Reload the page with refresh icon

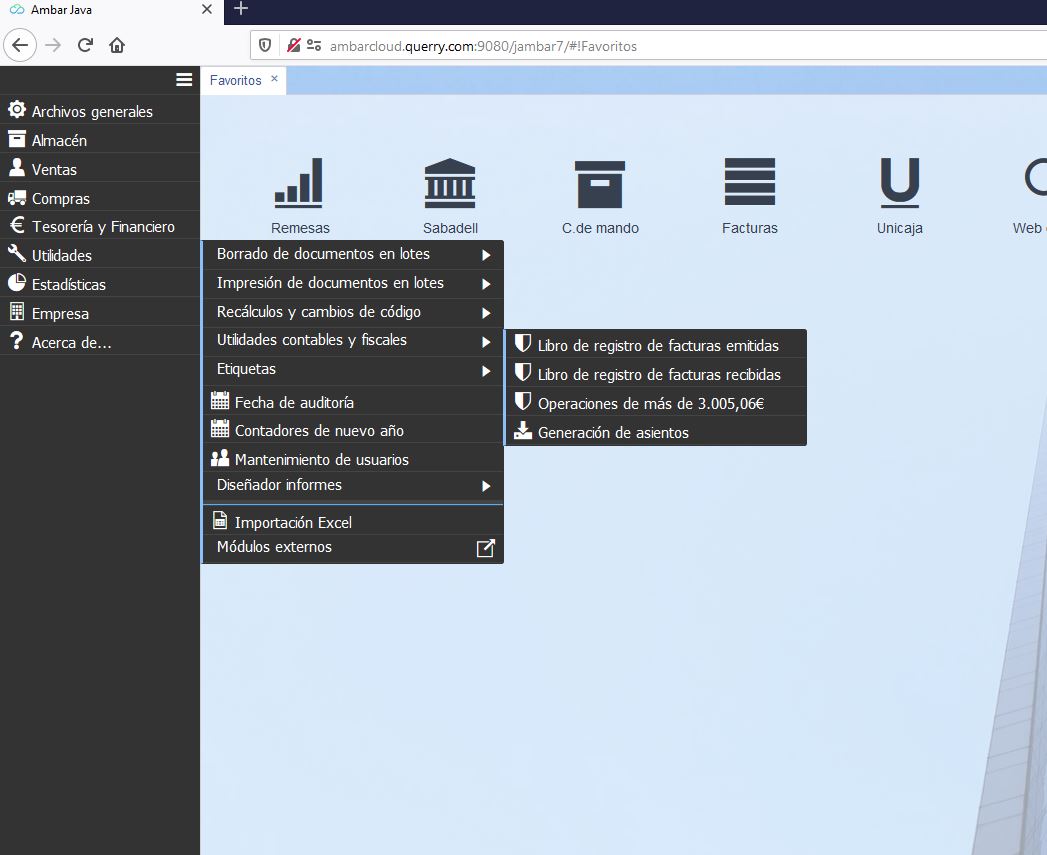pos(85,45)
